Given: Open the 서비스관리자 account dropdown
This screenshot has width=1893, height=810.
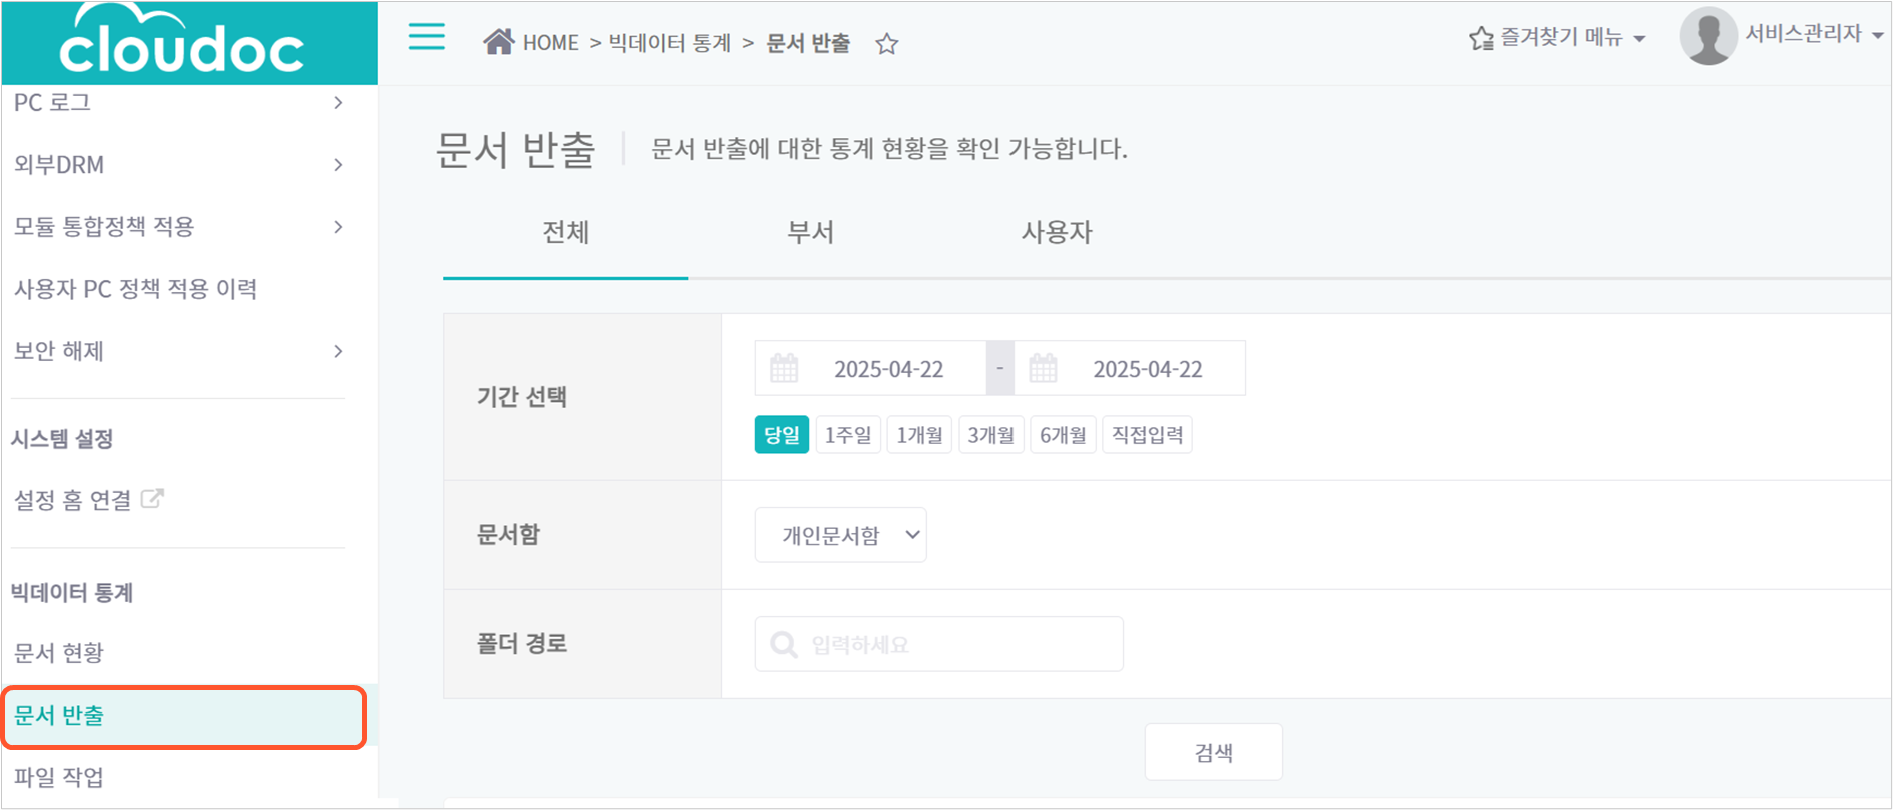Looking at the screenshot, I should coord(1813,34).
